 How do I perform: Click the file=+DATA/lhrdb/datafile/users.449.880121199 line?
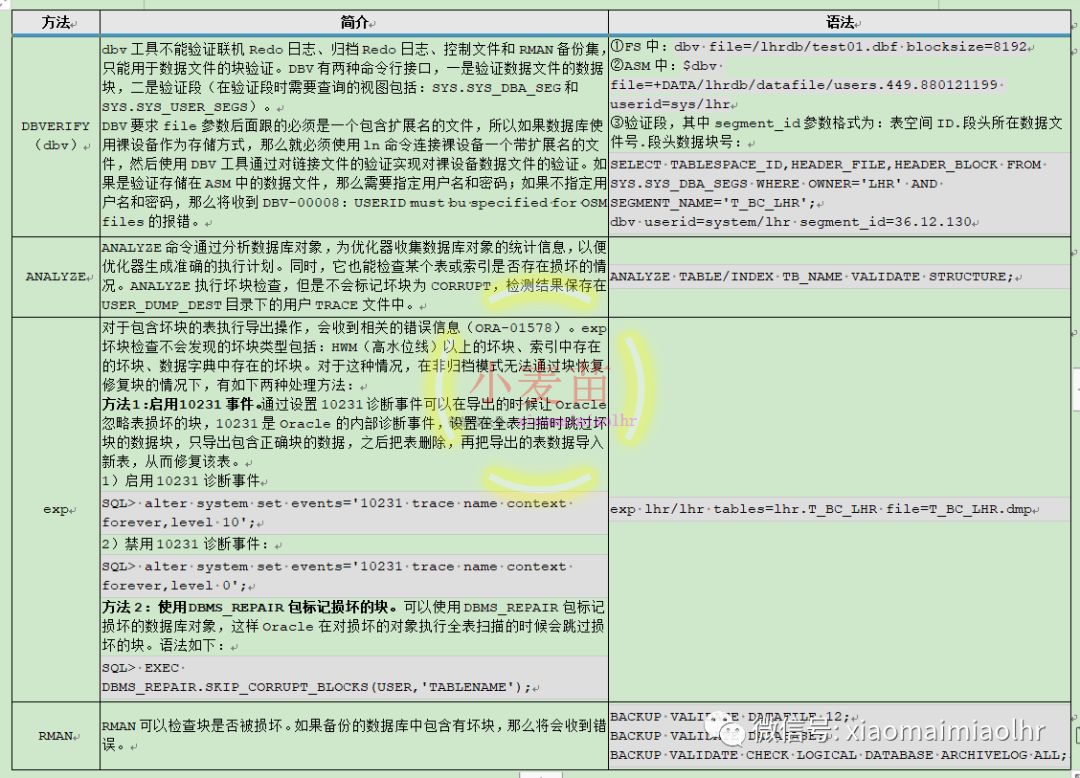pyautogui.click(x=804, y=85)
